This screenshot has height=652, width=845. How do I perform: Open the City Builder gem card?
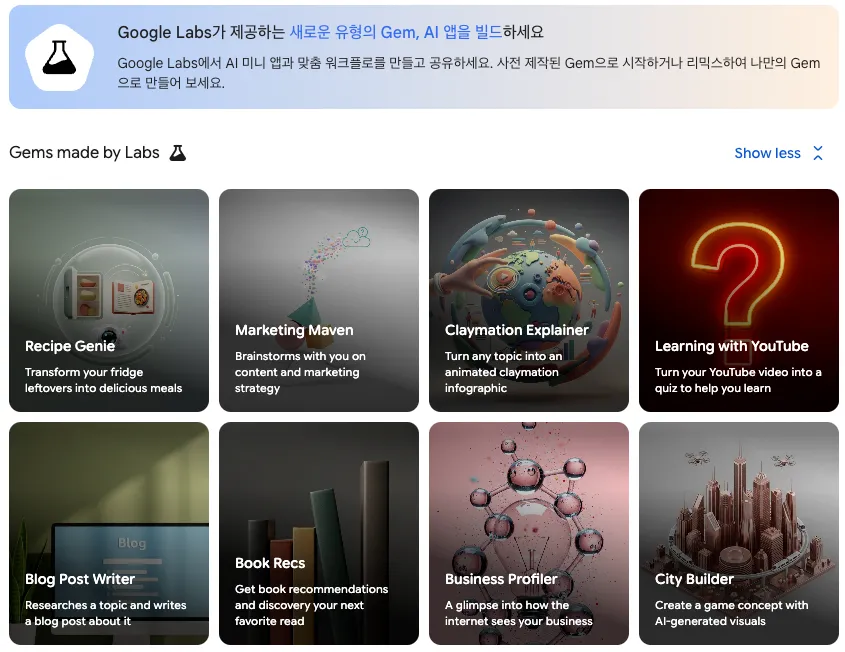click(738, 533)
